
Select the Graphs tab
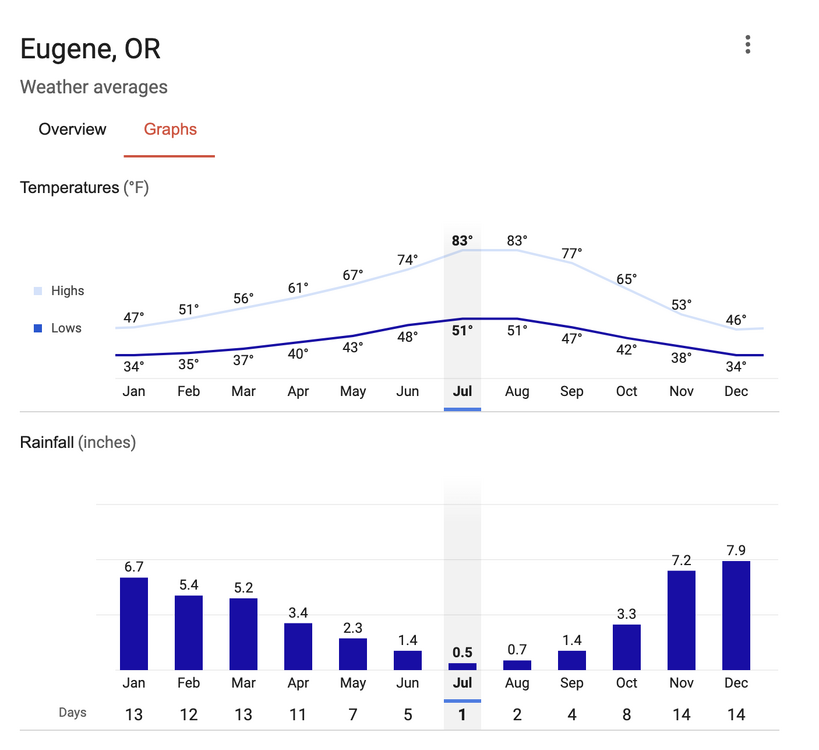170,129
